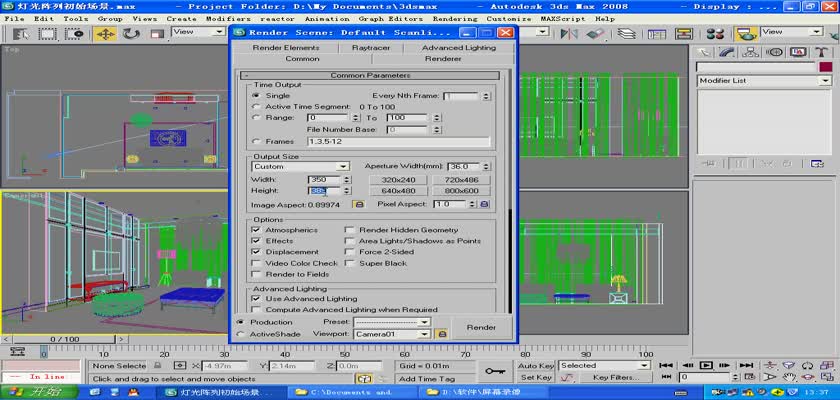Toggle Maximize Viewport icon

(x=827, y=377)
